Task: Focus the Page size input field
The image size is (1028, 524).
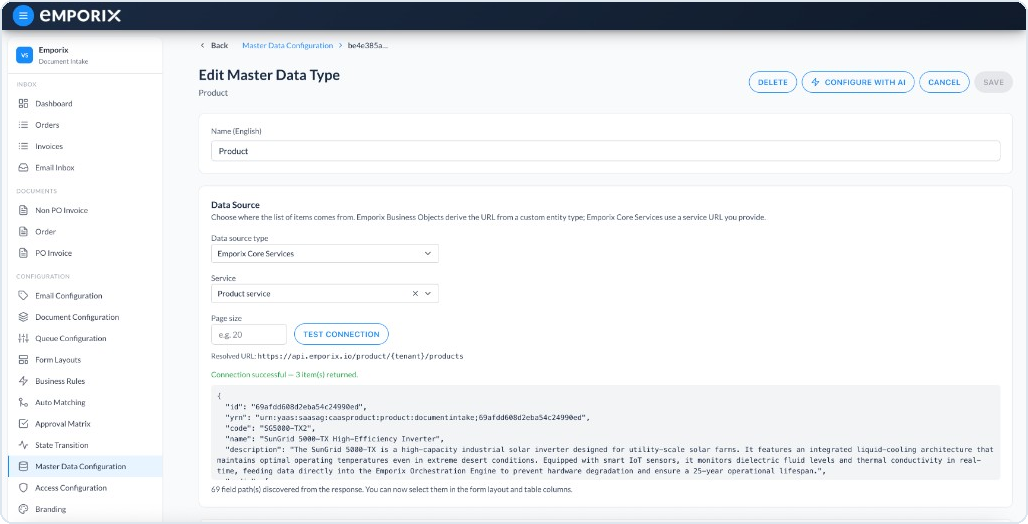Action: (248, 334)
